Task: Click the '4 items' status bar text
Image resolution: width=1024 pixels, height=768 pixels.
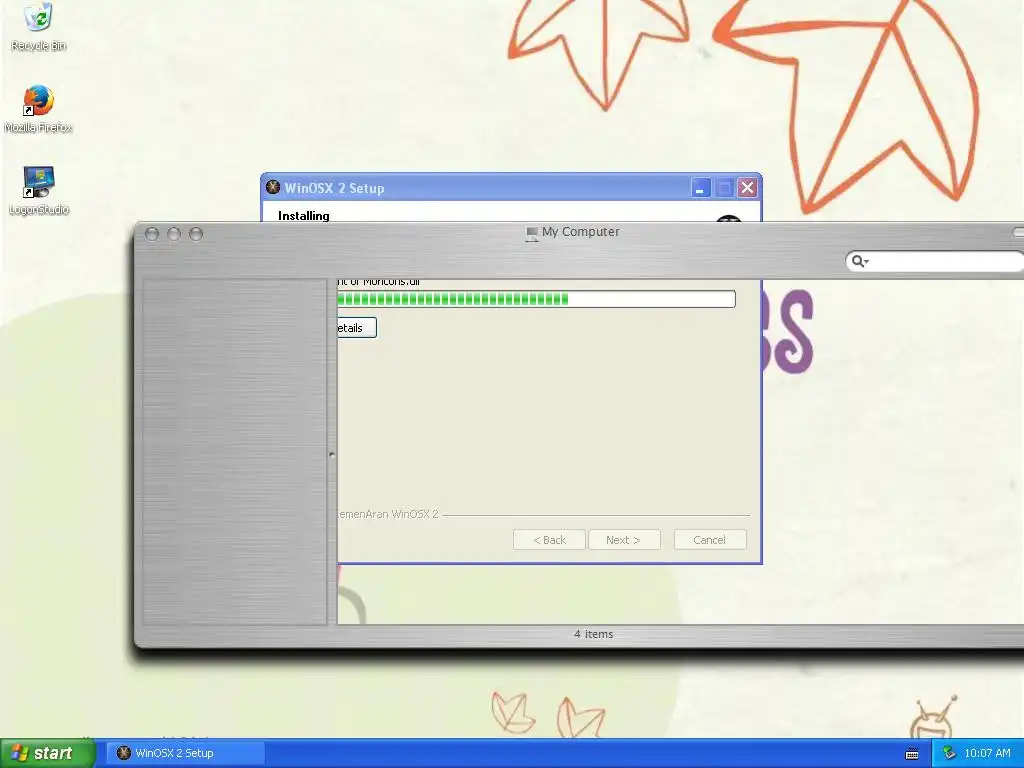Action: tap(594, 634)
